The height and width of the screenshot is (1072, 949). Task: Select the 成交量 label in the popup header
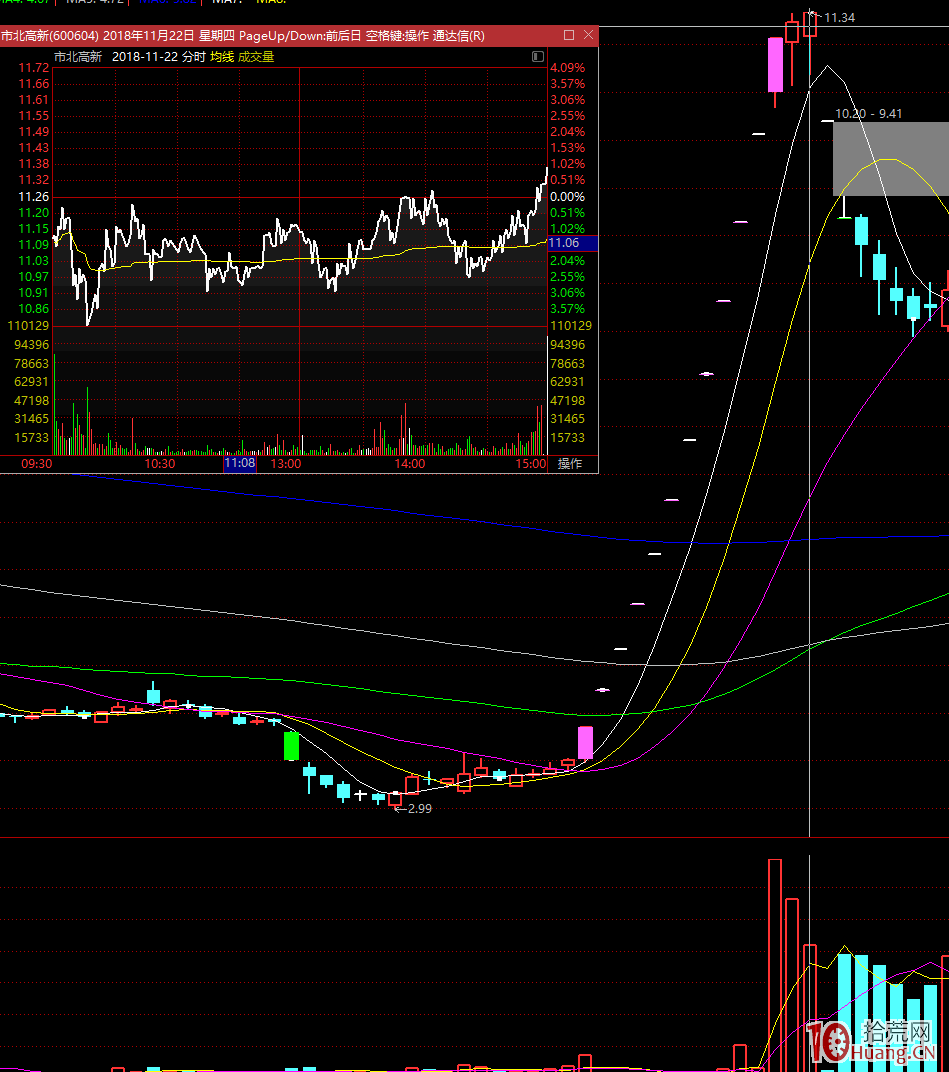256,57
